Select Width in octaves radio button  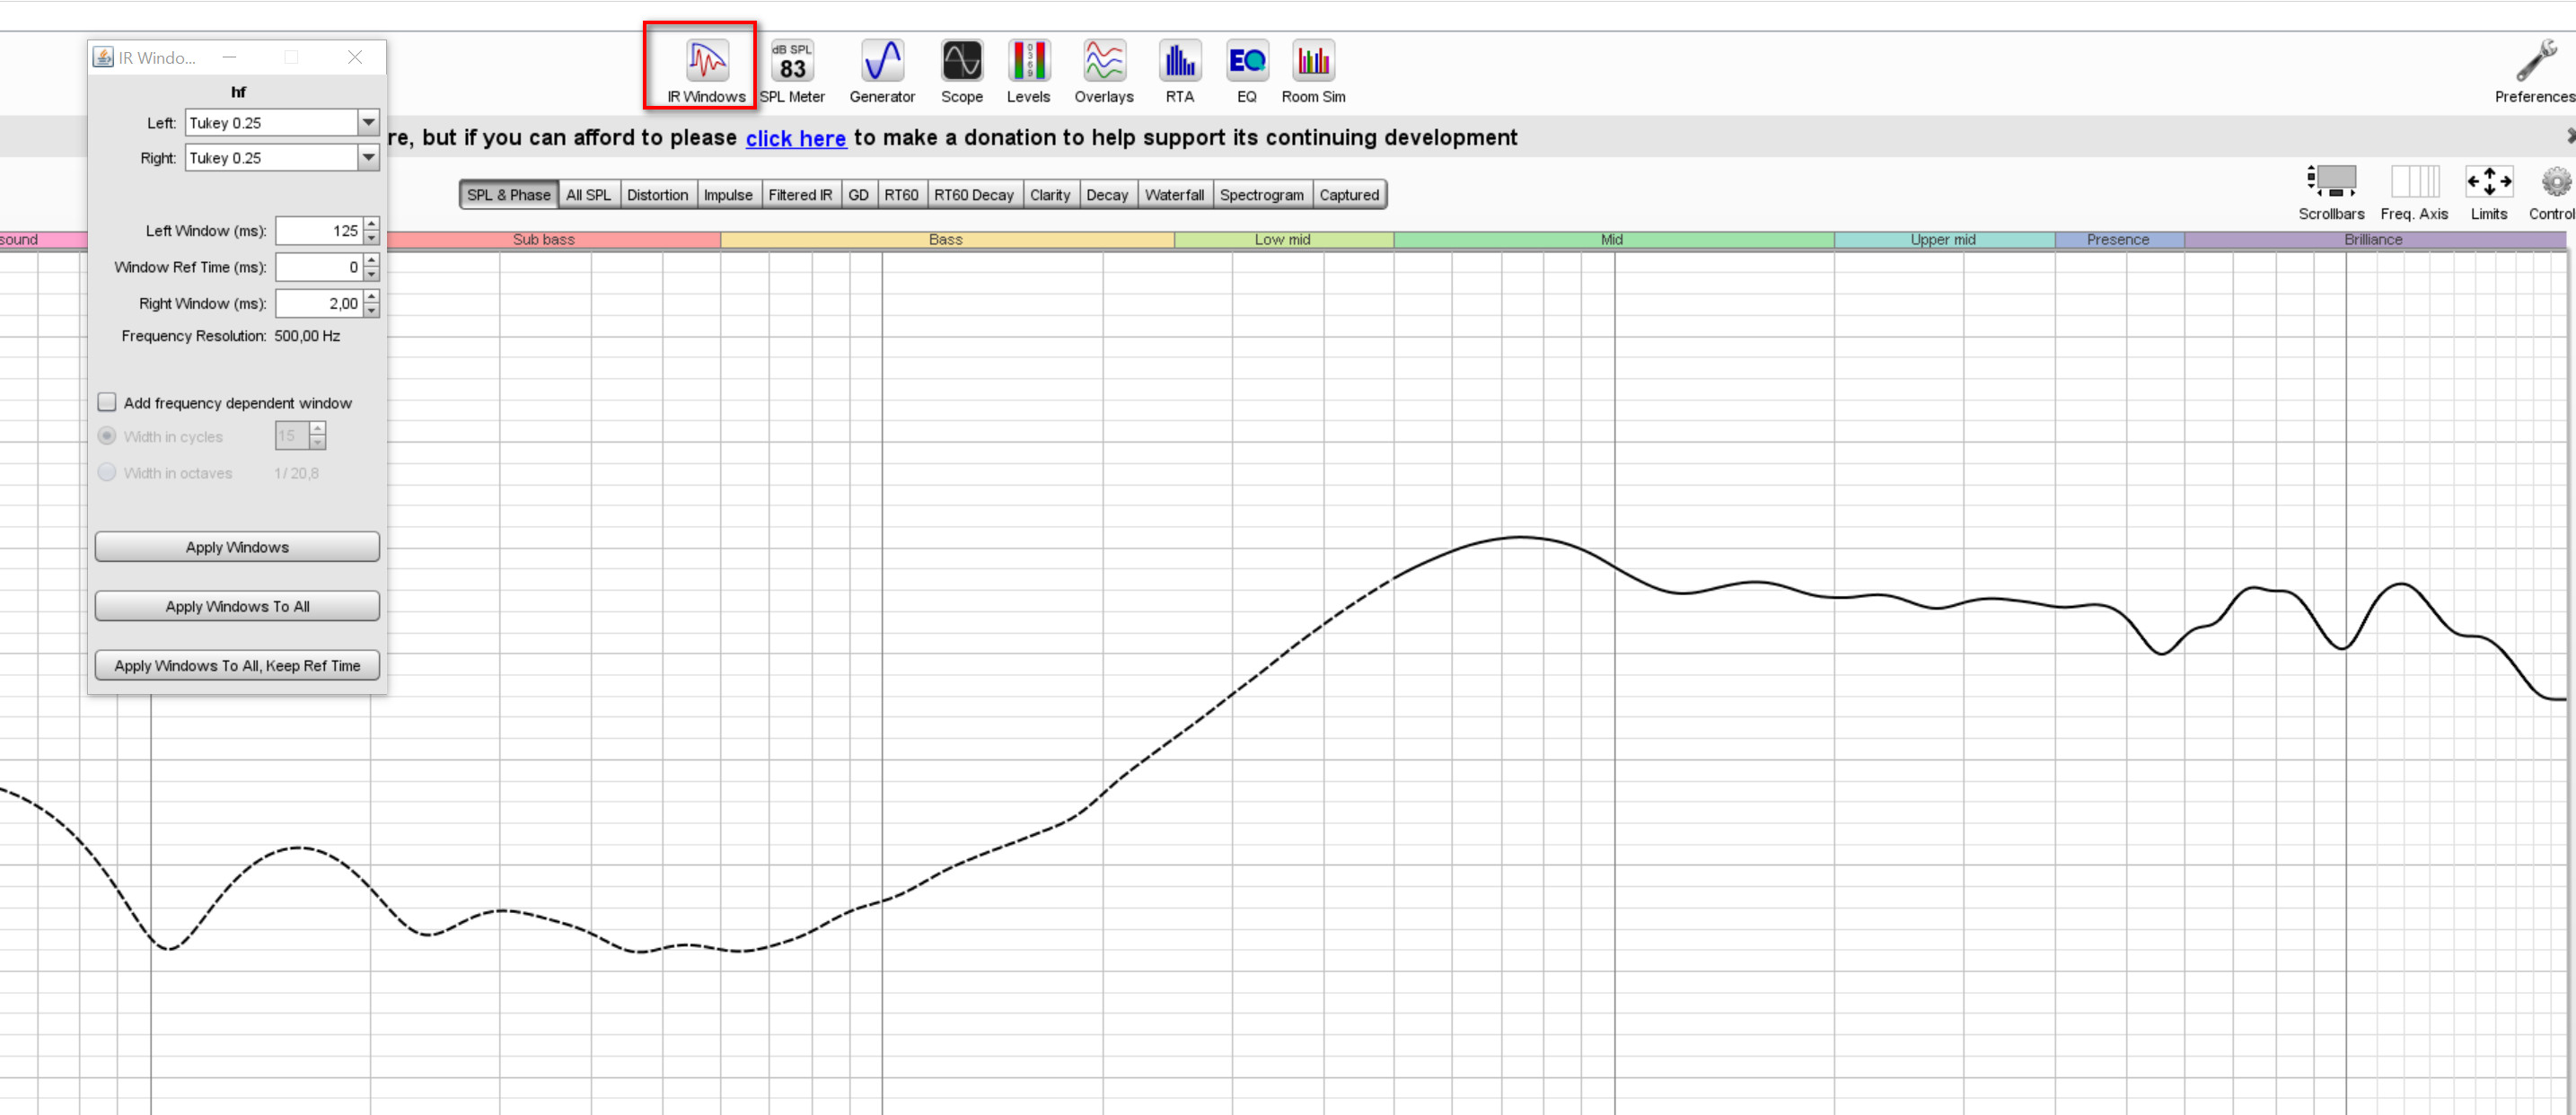[x=107, y=471]
